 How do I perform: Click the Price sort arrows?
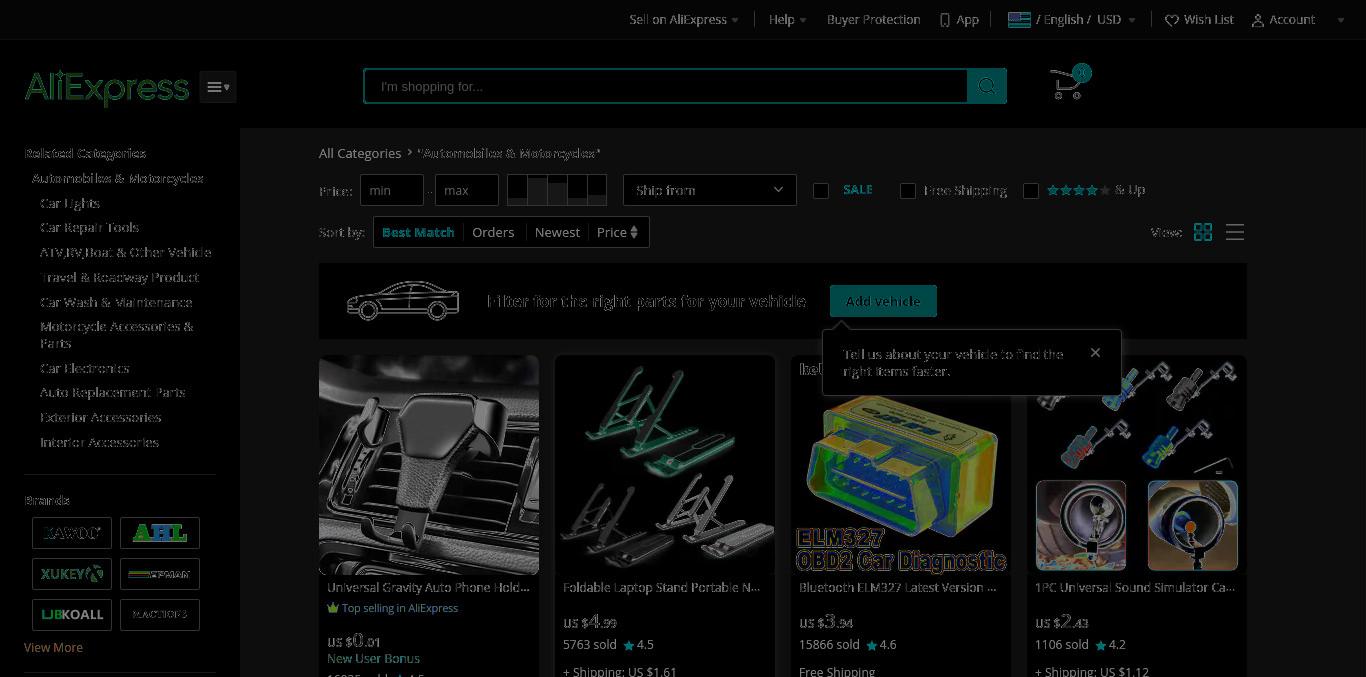pyautogui.click(x=634, y=232)
